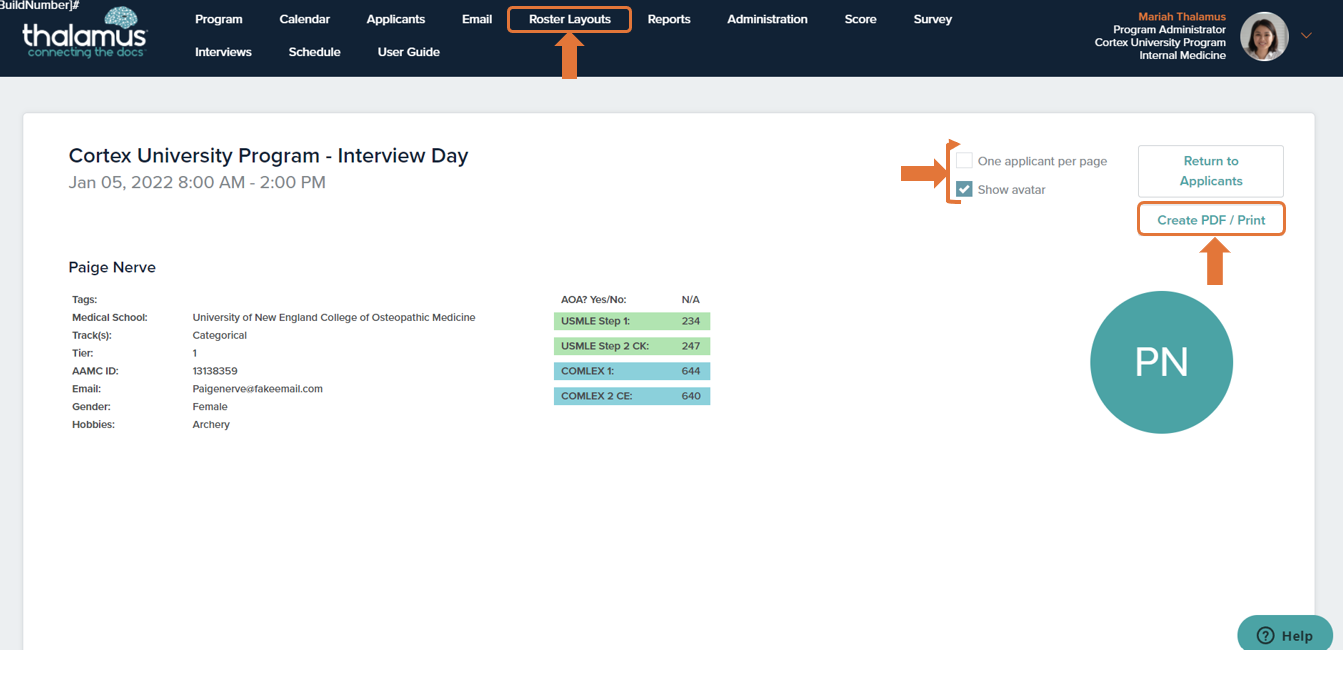Go to the Applicants menu
Image resolution: width=1343 pixels, height=695 pixels.
(x=396, y=19)
